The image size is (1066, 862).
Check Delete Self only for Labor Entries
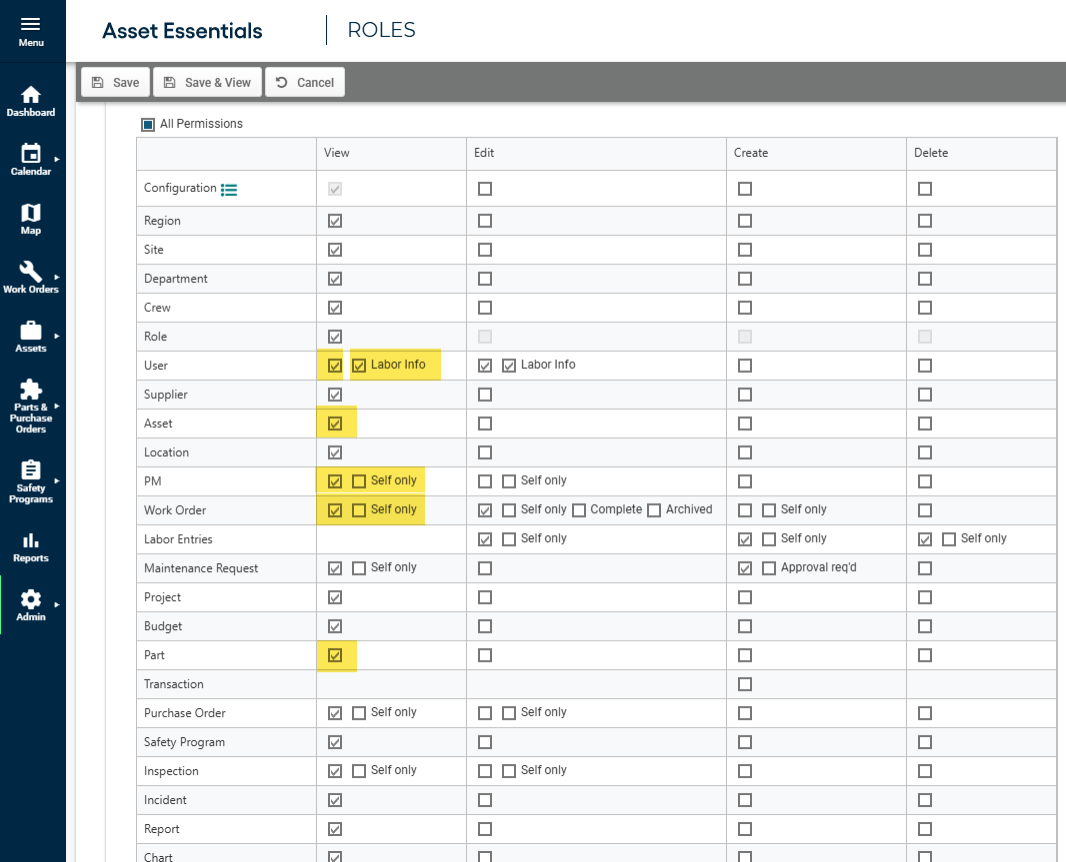949,540
